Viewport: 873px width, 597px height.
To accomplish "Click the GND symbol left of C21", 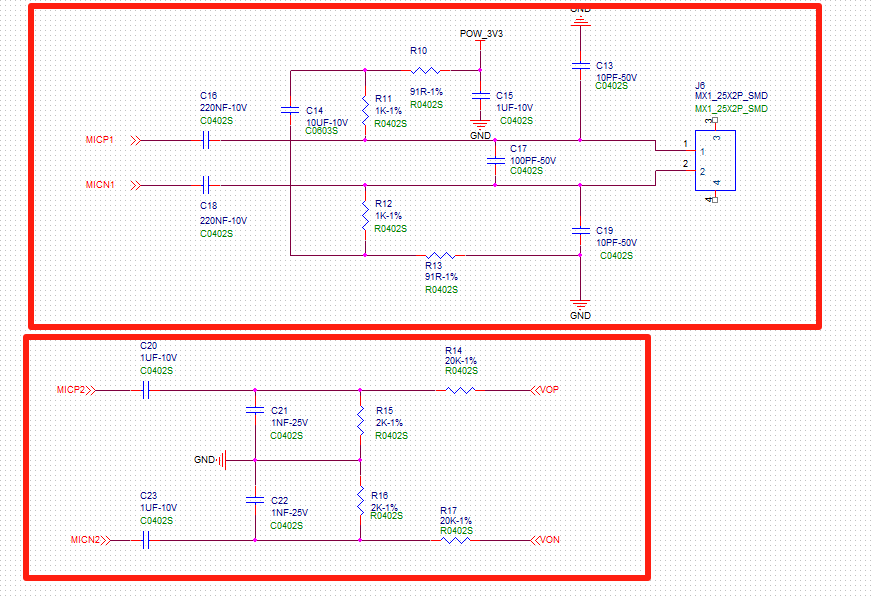I will 223,460.
